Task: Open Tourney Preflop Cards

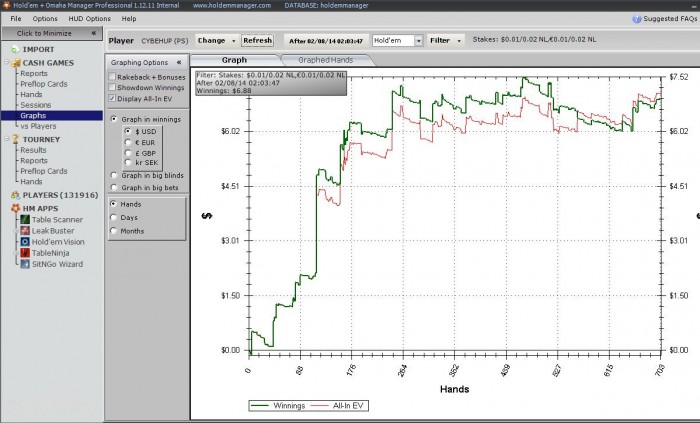Action: 44,171
